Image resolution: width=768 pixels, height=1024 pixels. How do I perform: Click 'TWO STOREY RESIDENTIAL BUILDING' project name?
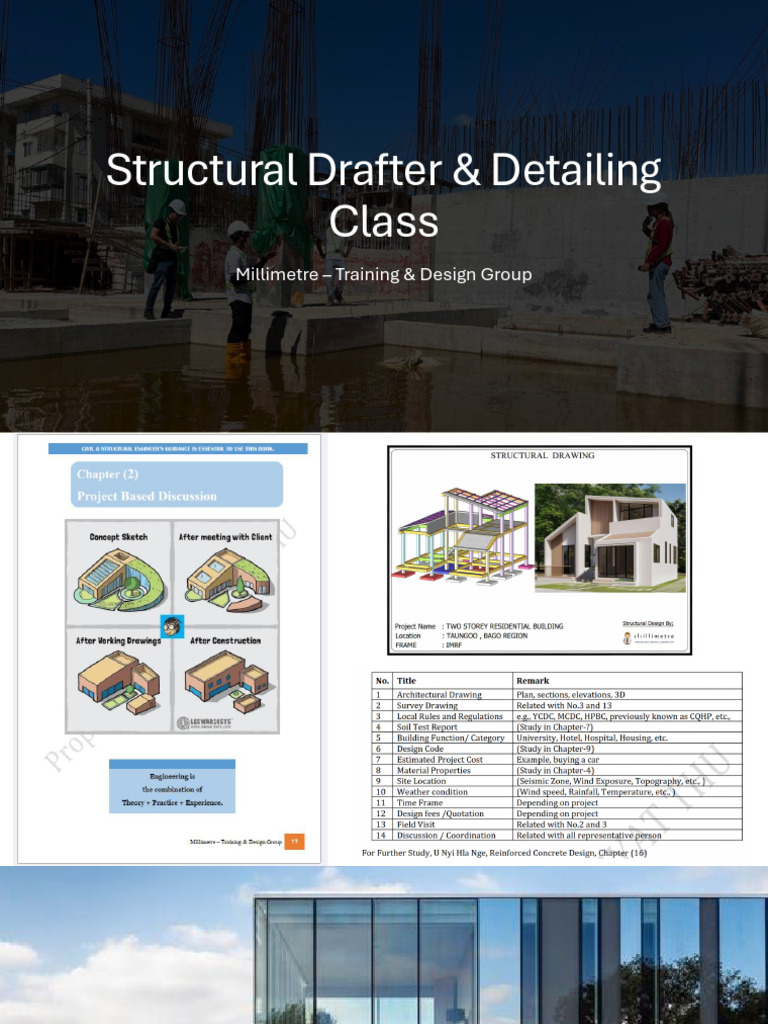click(x=505, y=626)
